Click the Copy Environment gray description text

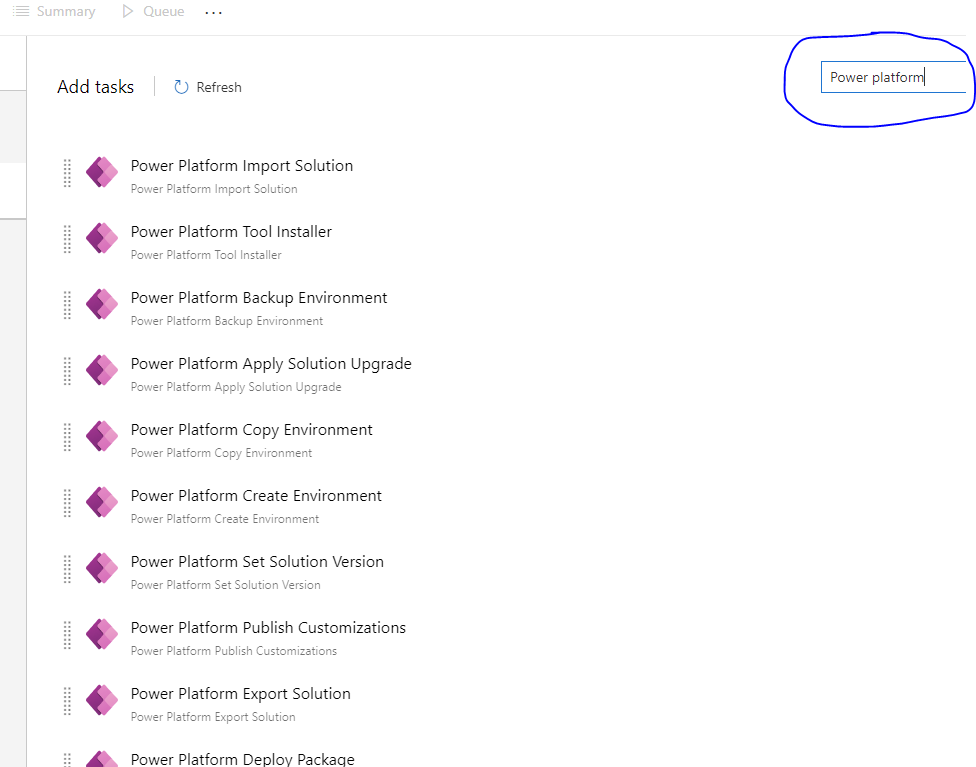click(x=221, y=453)
